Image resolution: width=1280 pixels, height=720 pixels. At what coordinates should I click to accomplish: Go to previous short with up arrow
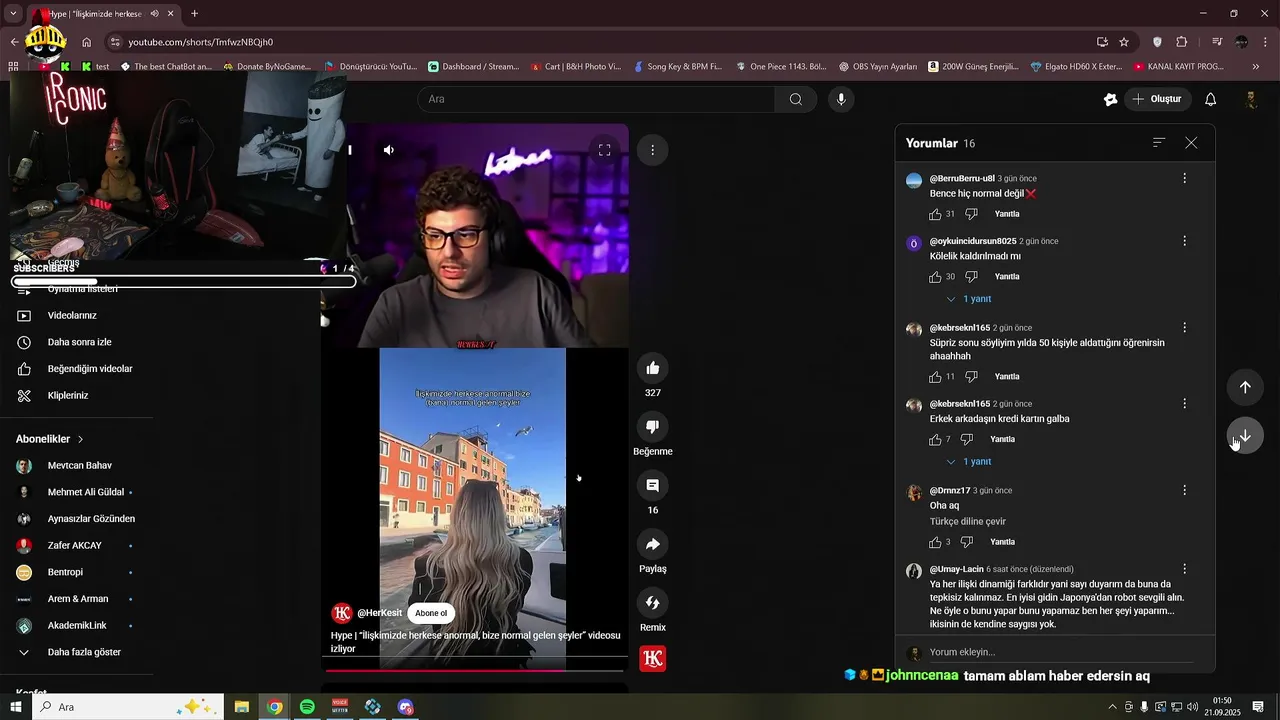pos(1245,387)
